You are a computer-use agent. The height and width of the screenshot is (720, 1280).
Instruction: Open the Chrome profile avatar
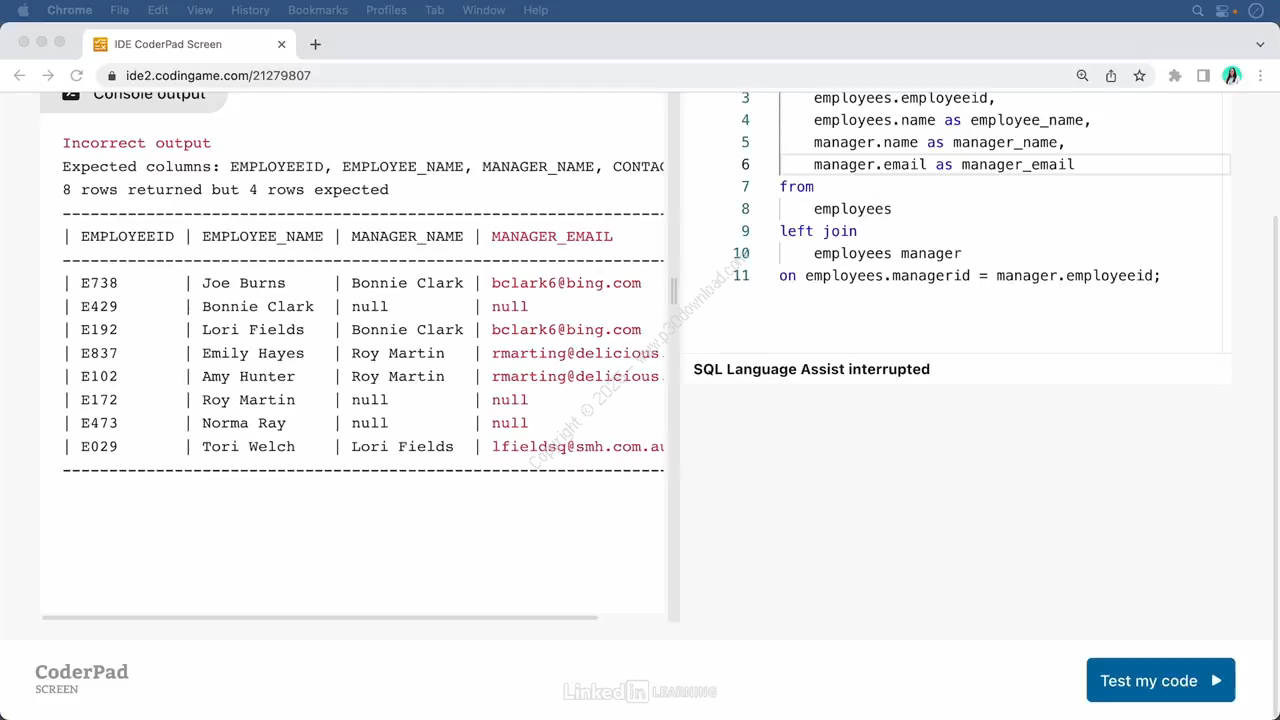tap(1232, 76)
